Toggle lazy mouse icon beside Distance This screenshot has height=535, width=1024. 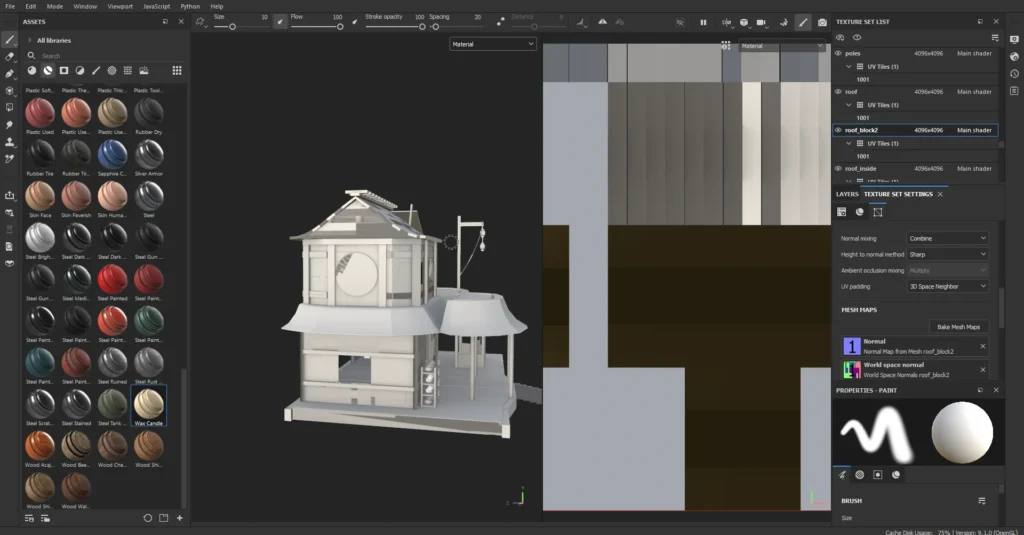coord(500,22)
